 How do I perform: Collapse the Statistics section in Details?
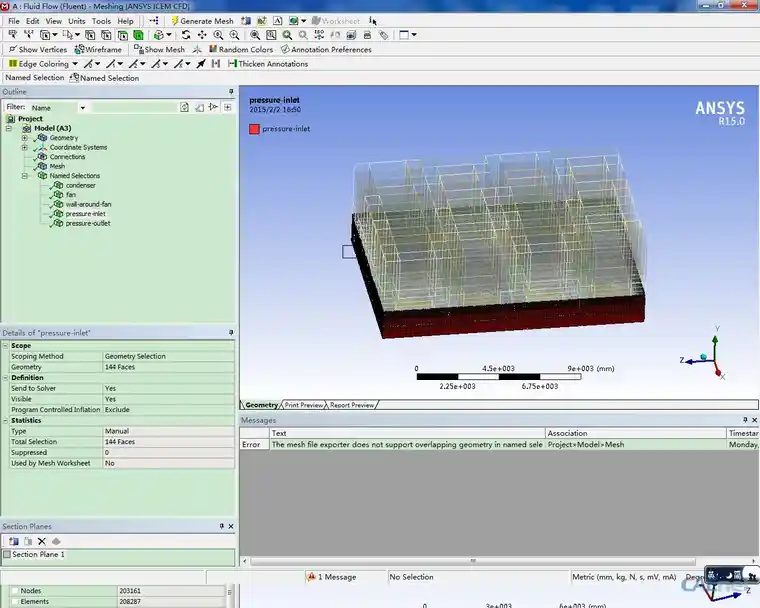tap(6, 420)
